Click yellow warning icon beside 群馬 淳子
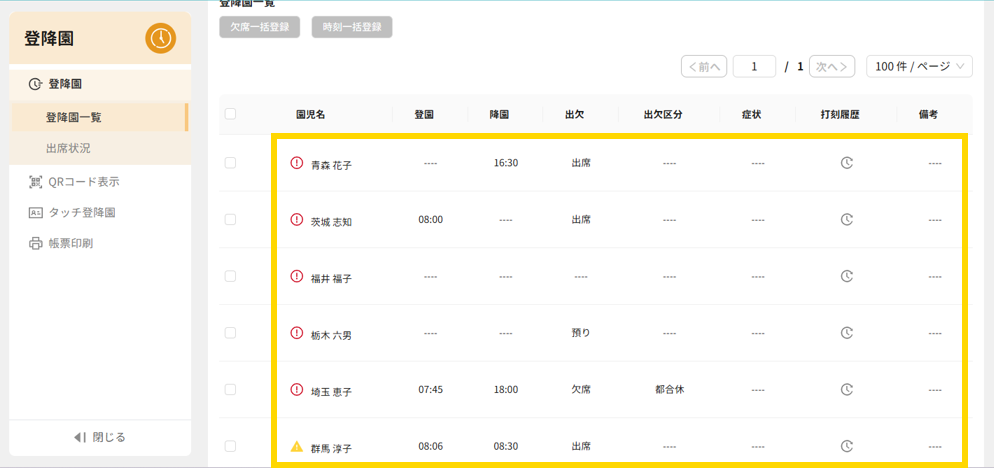This screenshot has height=468, width=994. click(x=296, y=446)
